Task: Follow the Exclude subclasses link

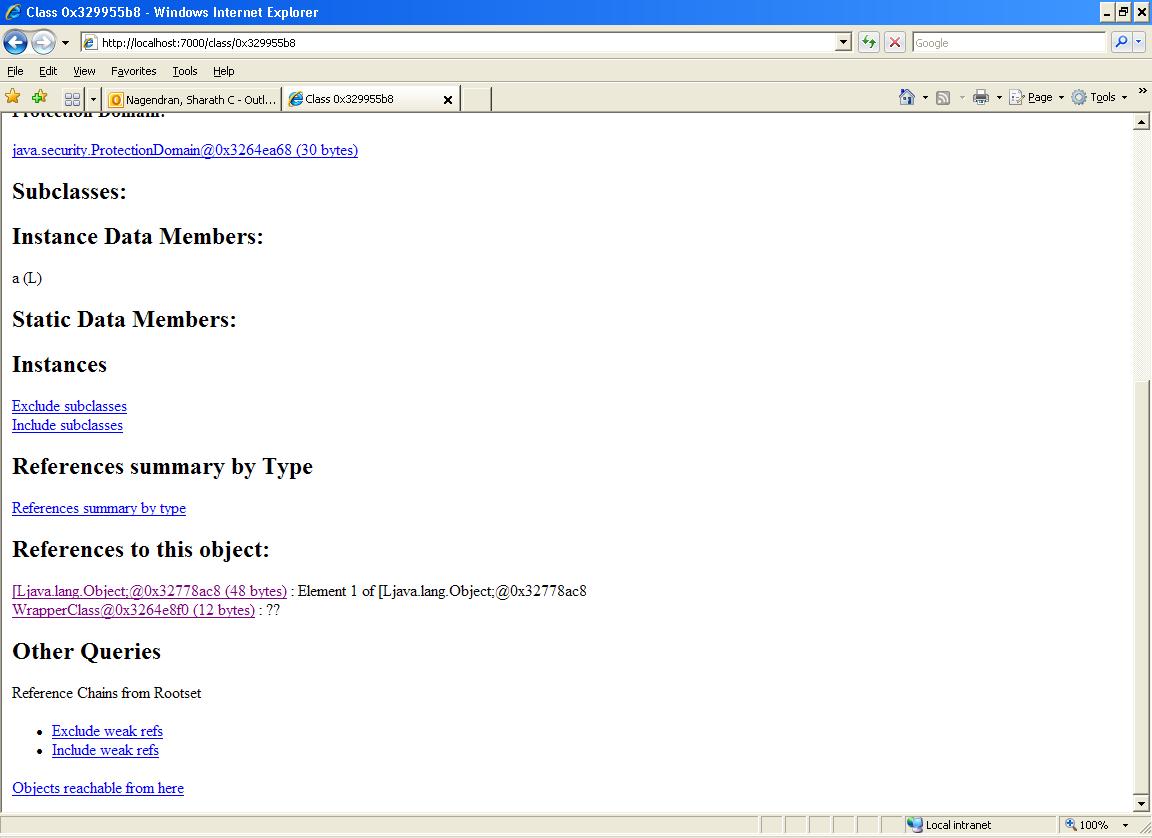Action: coord(69,406)
